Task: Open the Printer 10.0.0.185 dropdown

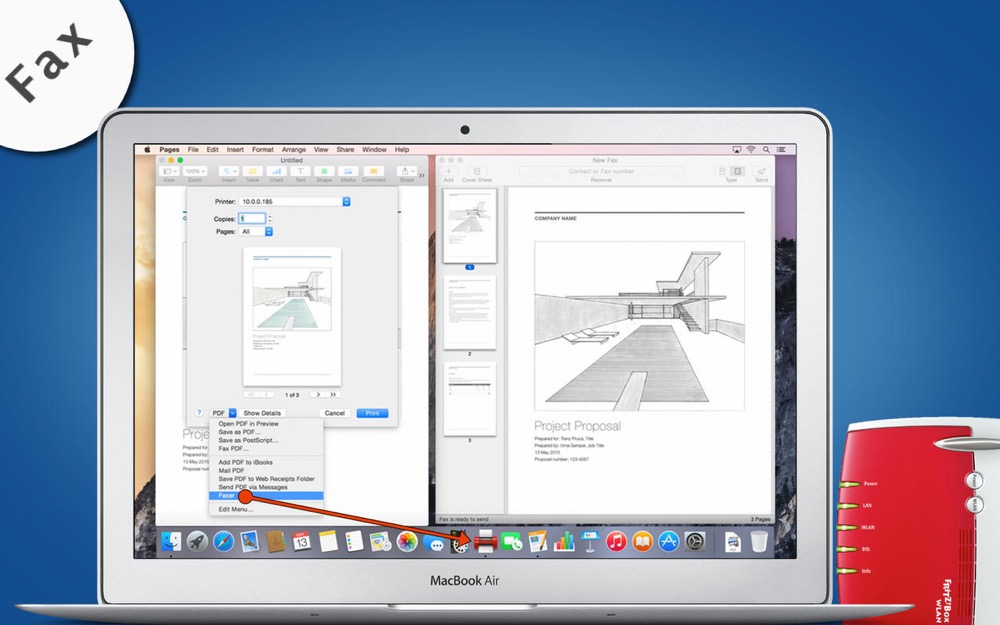Action: 295,202
